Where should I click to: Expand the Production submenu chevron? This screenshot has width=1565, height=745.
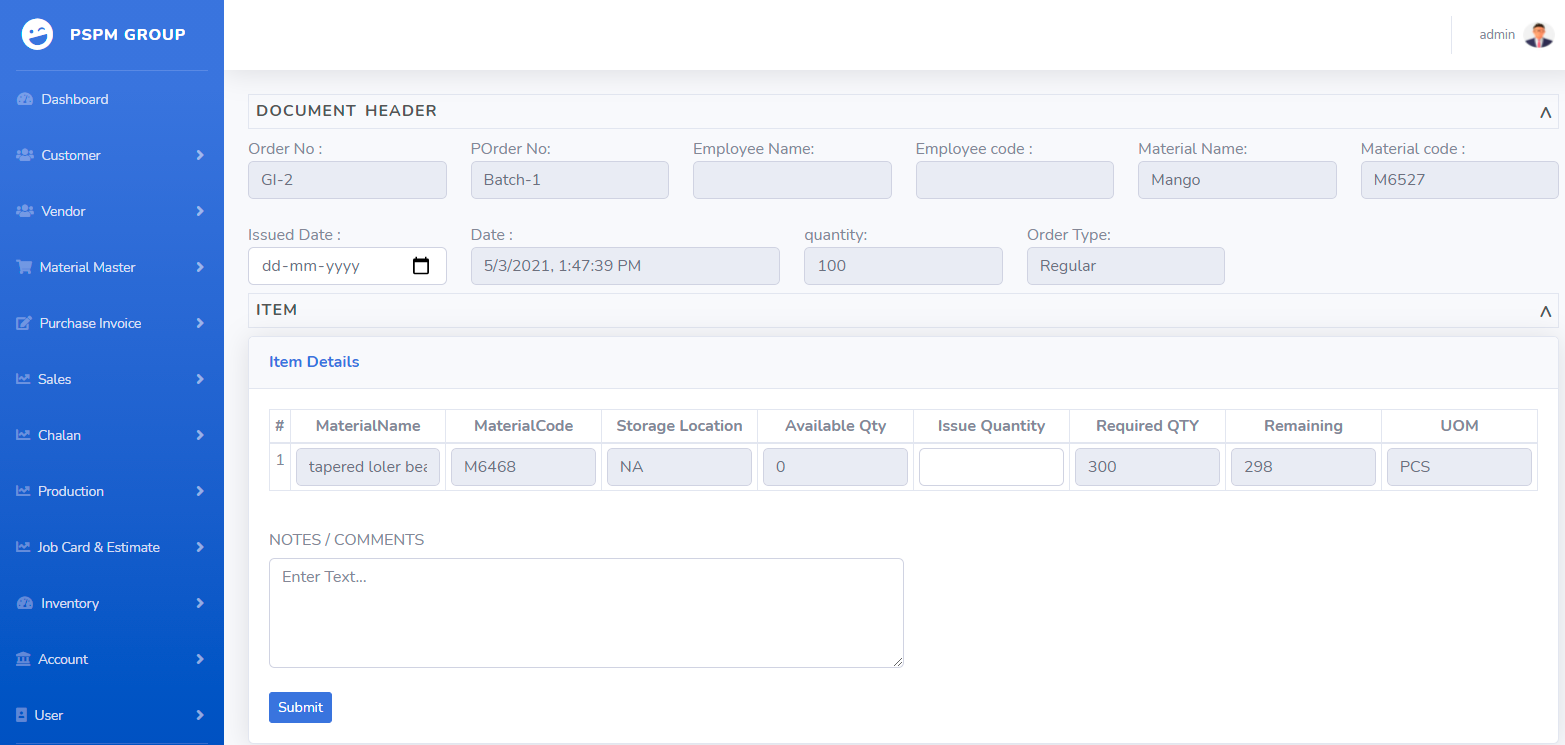[x=200, y=492]
